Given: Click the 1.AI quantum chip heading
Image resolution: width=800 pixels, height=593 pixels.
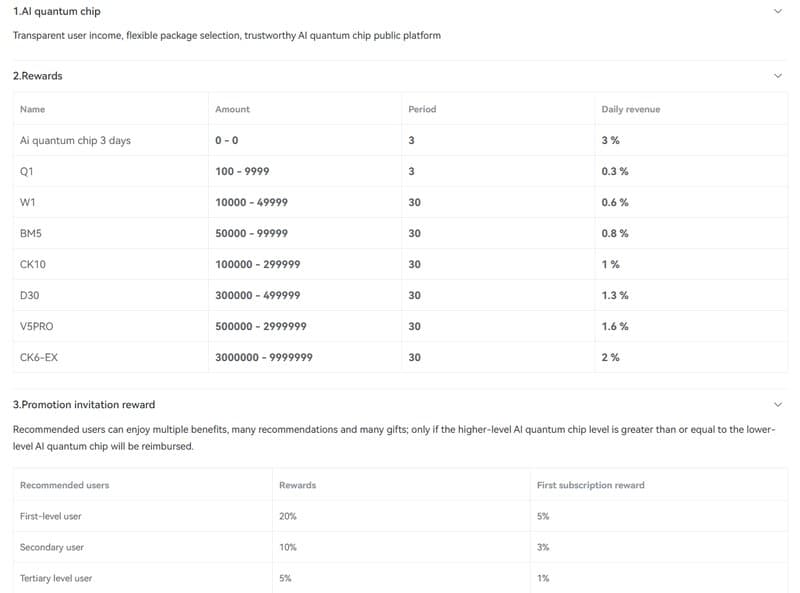Looking at the screenshot, I should 57,11.
